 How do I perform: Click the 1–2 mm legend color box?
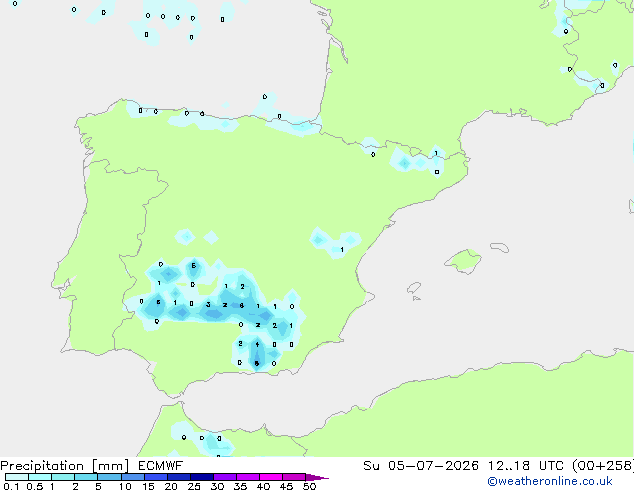point(63,477)
